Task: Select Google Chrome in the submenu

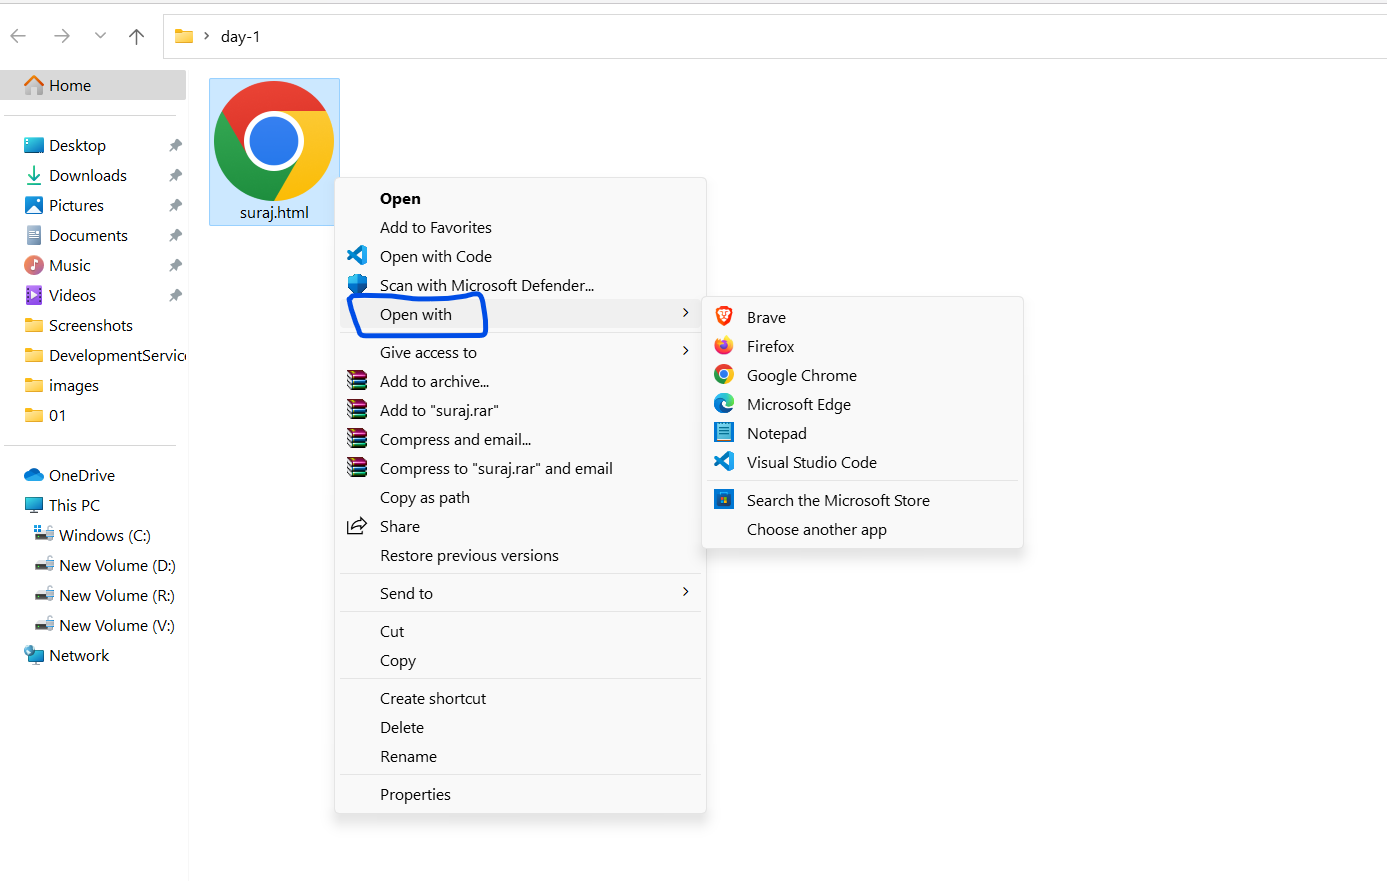Action: tap(862, 375)
